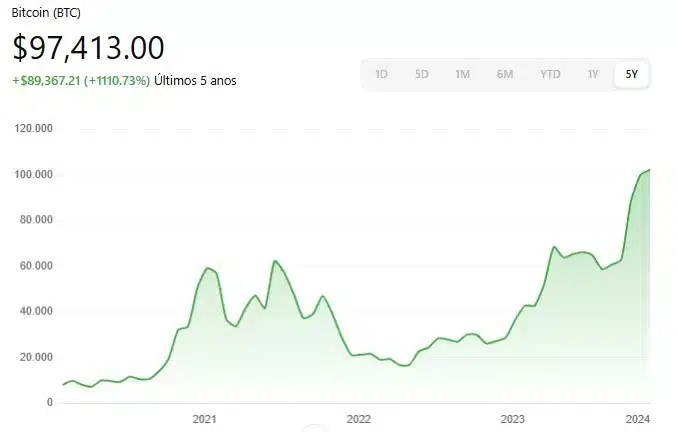Click the 20.000 y-axis label
This screenshot has width=678, height=432.
click(x=36, y=357)
